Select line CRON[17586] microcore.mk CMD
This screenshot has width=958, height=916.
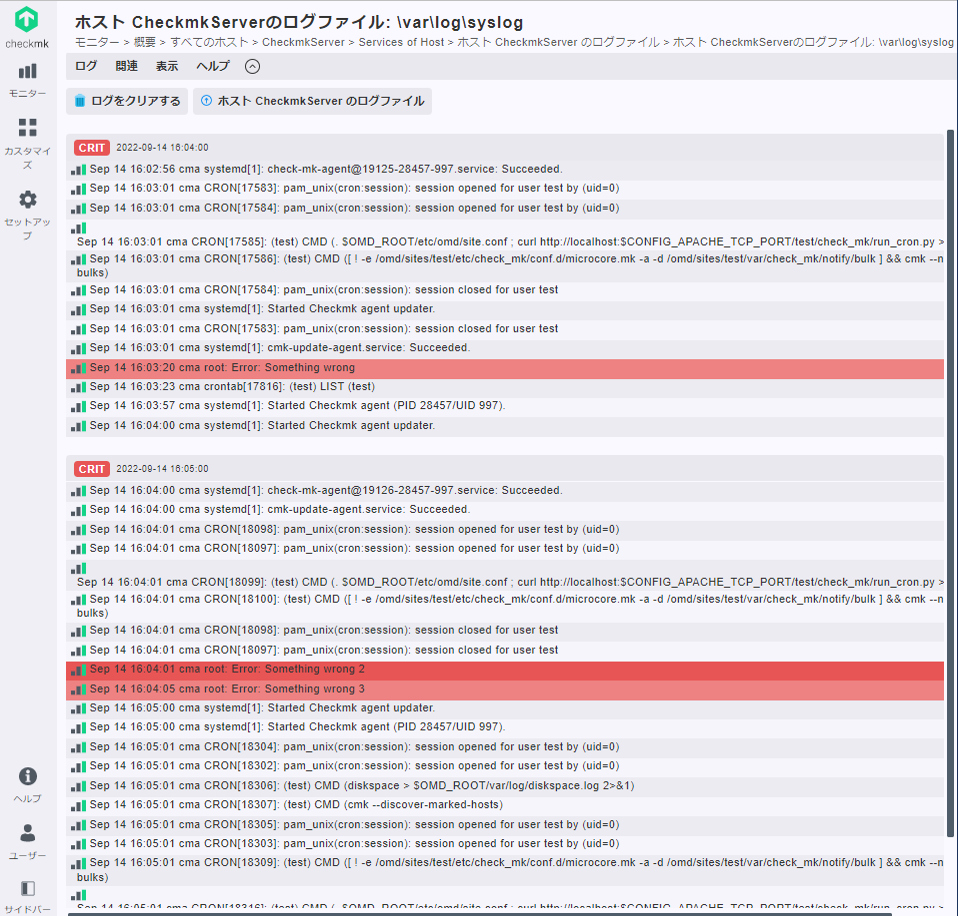(505, 266)
